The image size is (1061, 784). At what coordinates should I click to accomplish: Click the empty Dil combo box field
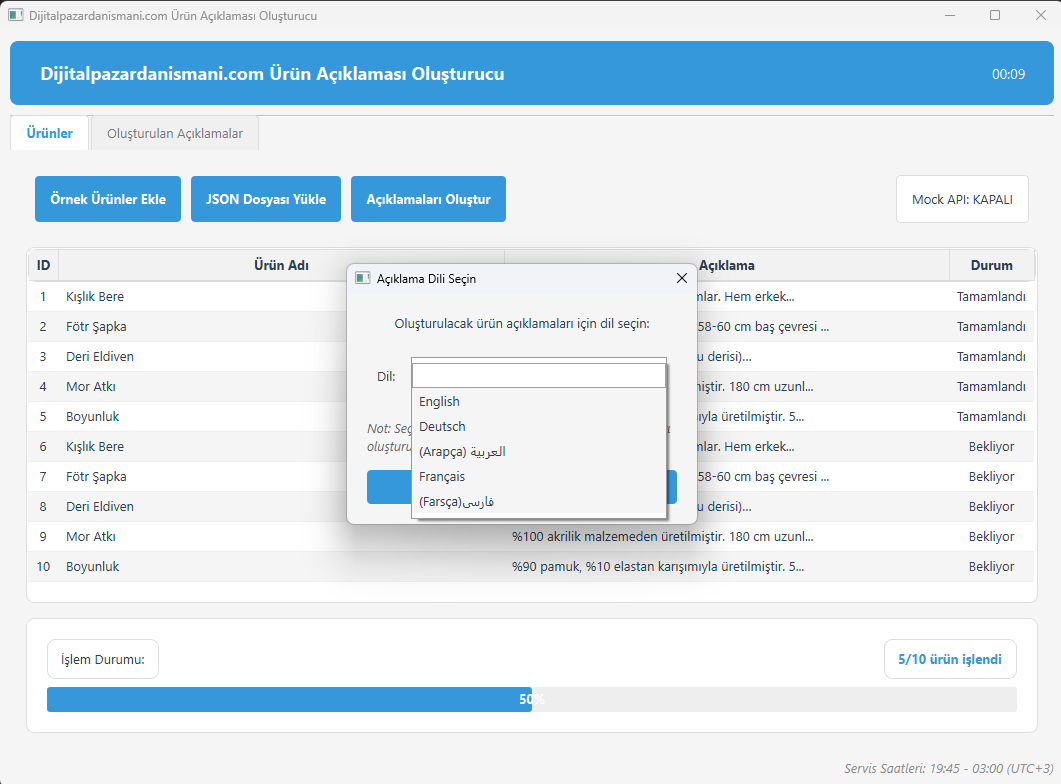click(x=539, y=375)
